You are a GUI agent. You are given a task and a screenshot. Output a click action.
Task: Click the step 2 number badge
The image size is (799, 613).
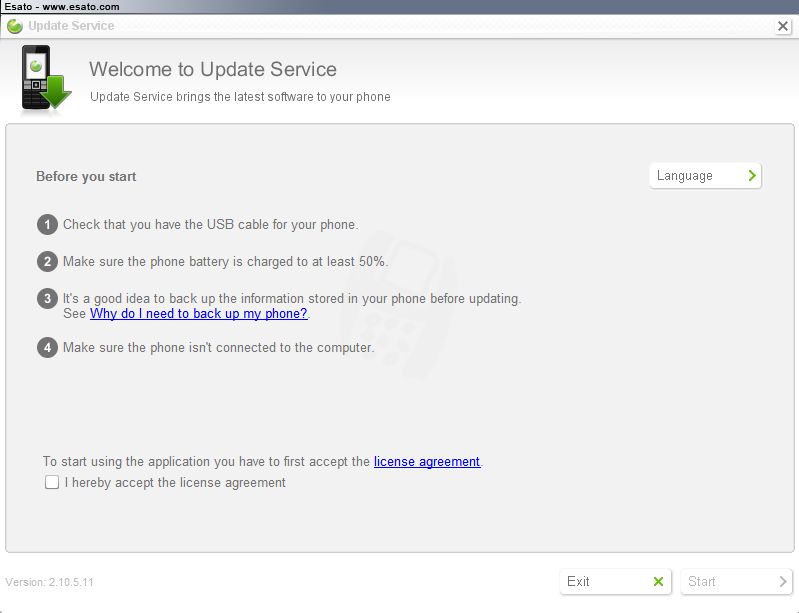(47, 261)
